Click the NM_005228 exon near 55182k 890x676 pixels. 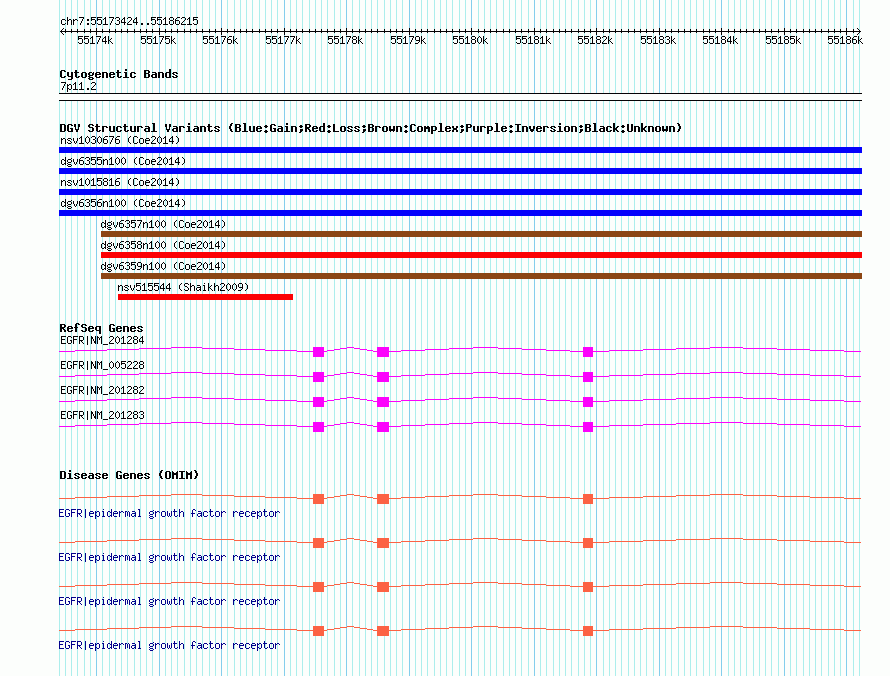(588, 377)
